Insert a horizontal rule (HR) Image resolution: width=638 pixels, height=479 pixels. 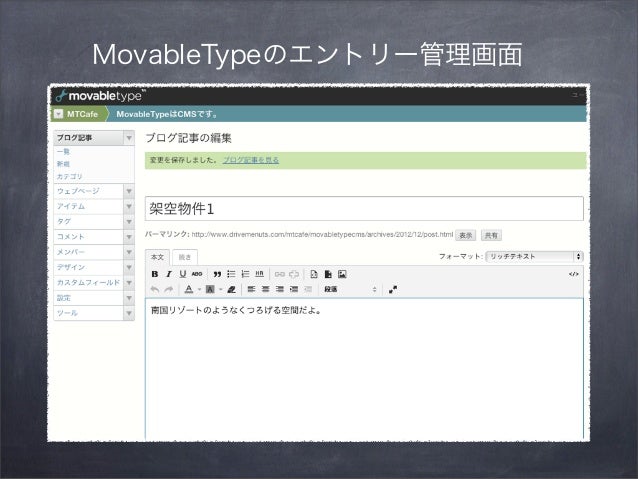click(x=259, y=274)
